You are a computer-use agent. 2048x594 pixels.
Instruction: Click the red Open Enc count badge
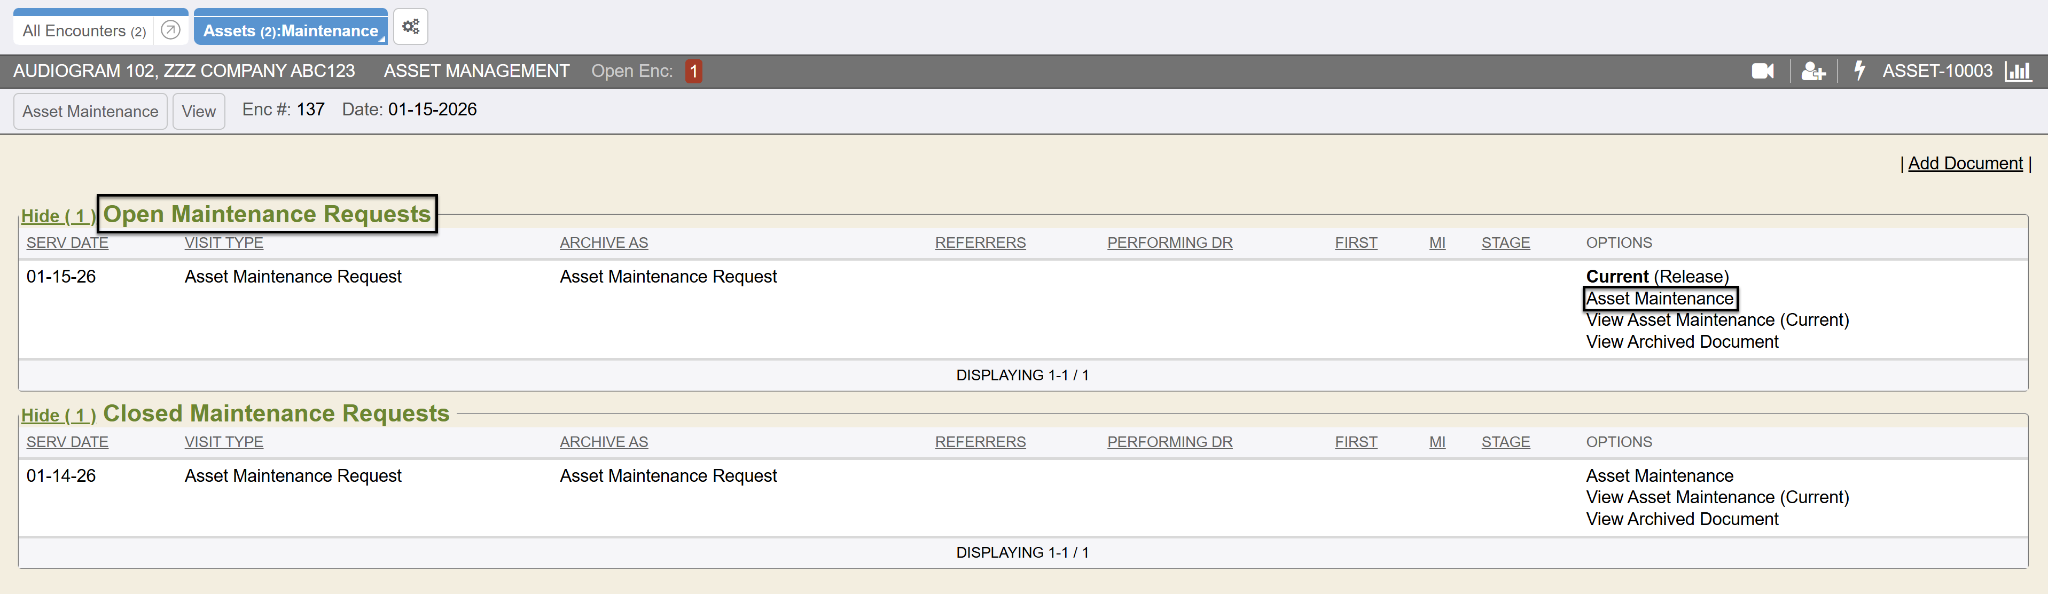pos(693,71)
